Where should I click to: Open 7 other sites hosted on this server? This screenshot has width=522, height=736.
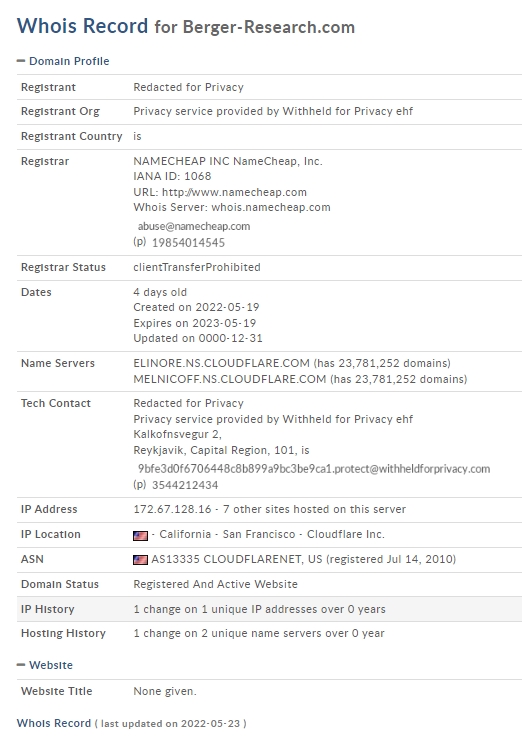(314, 509)
